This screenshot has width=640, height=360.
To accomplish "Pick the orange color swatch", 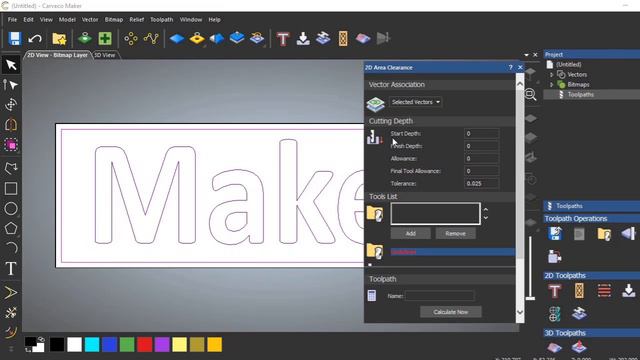I will (215, 344).
